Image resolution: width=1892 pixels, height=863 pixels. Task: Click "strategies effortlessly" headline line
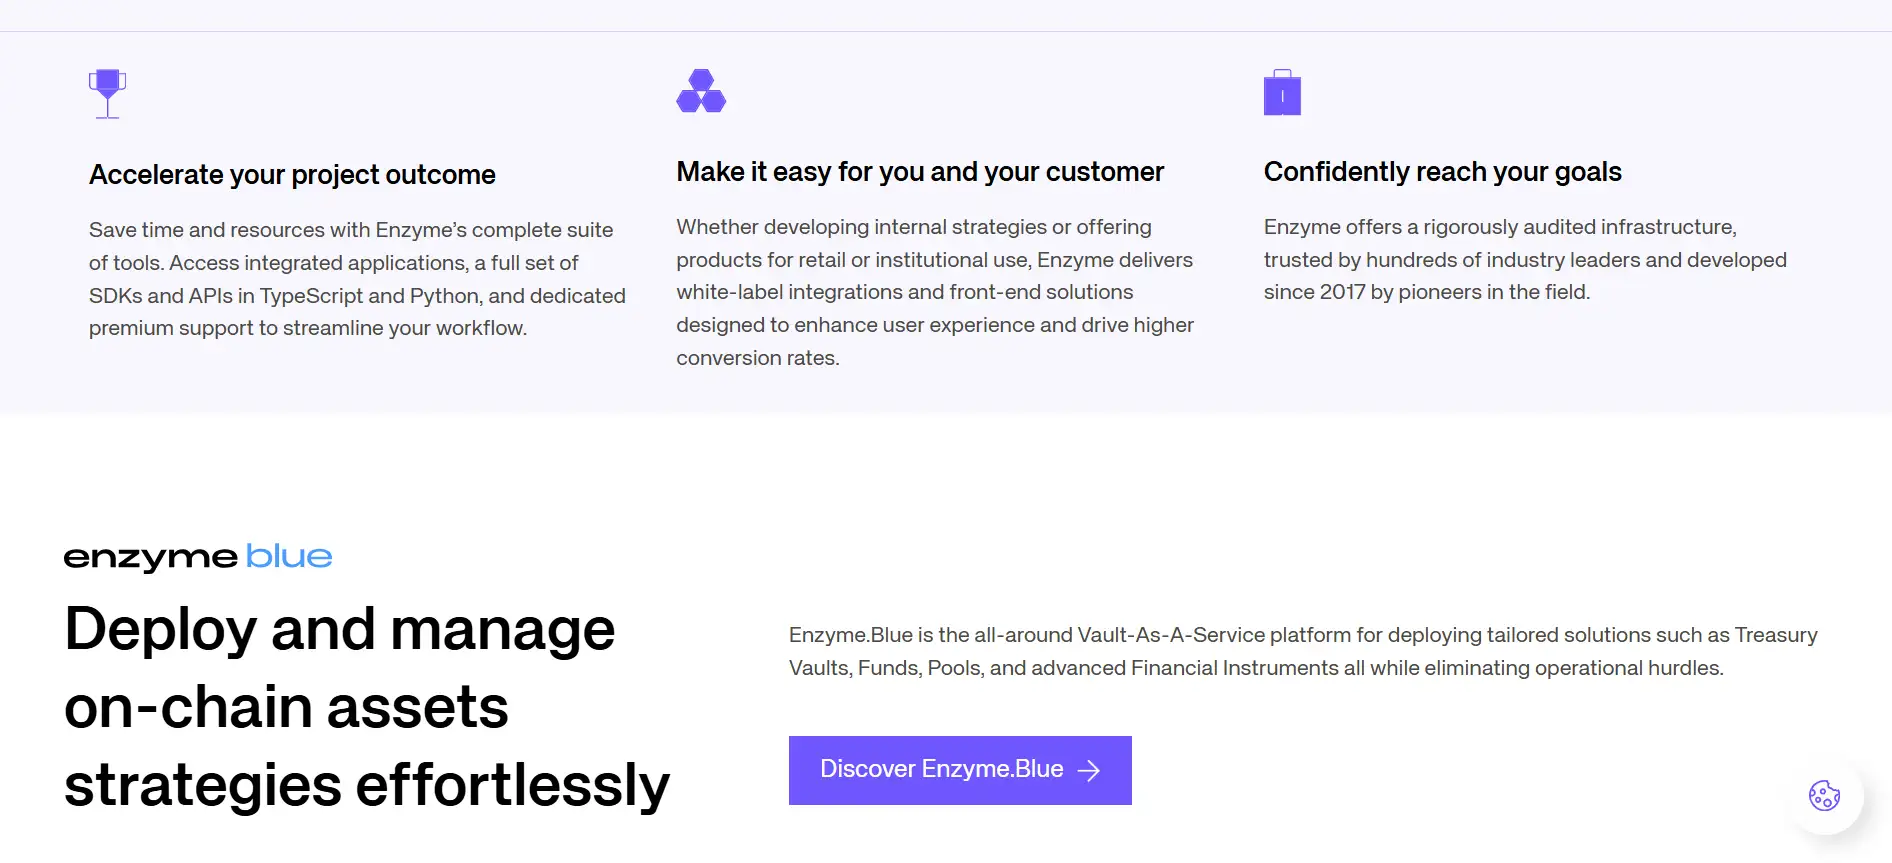pyautogui.click(x=367, y=785)
